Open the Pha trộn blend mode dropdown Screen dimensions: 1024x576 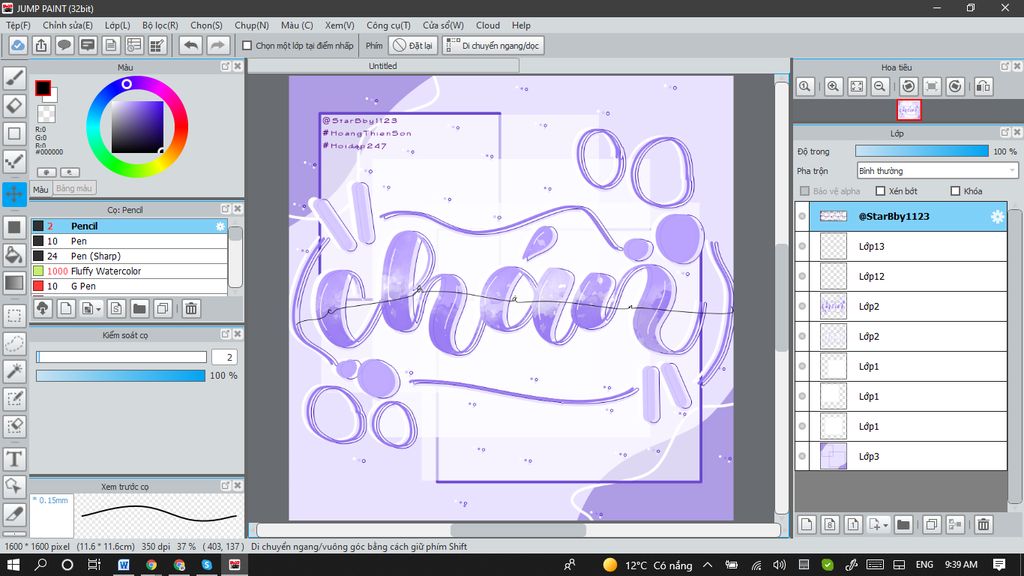coord(937,170)
